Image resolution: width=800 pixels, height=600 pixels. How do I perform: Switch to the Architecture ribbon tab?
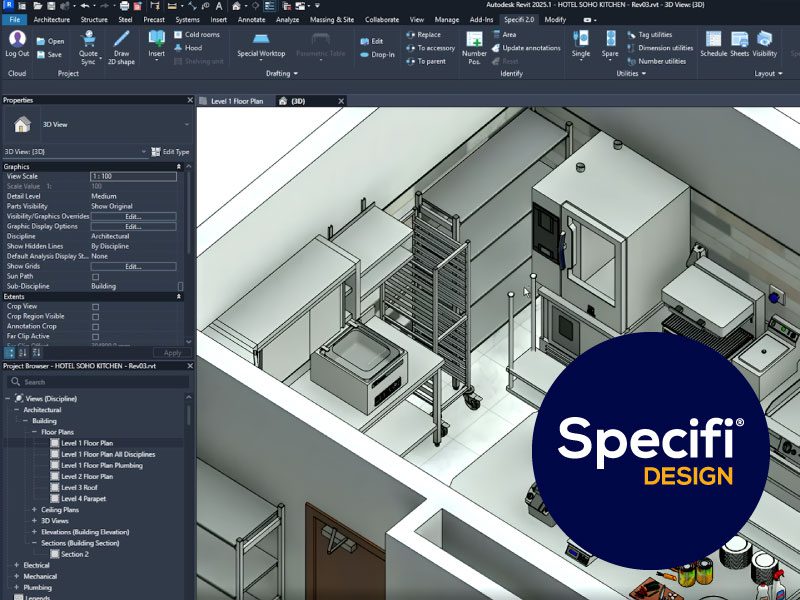(x=52, y=19)
